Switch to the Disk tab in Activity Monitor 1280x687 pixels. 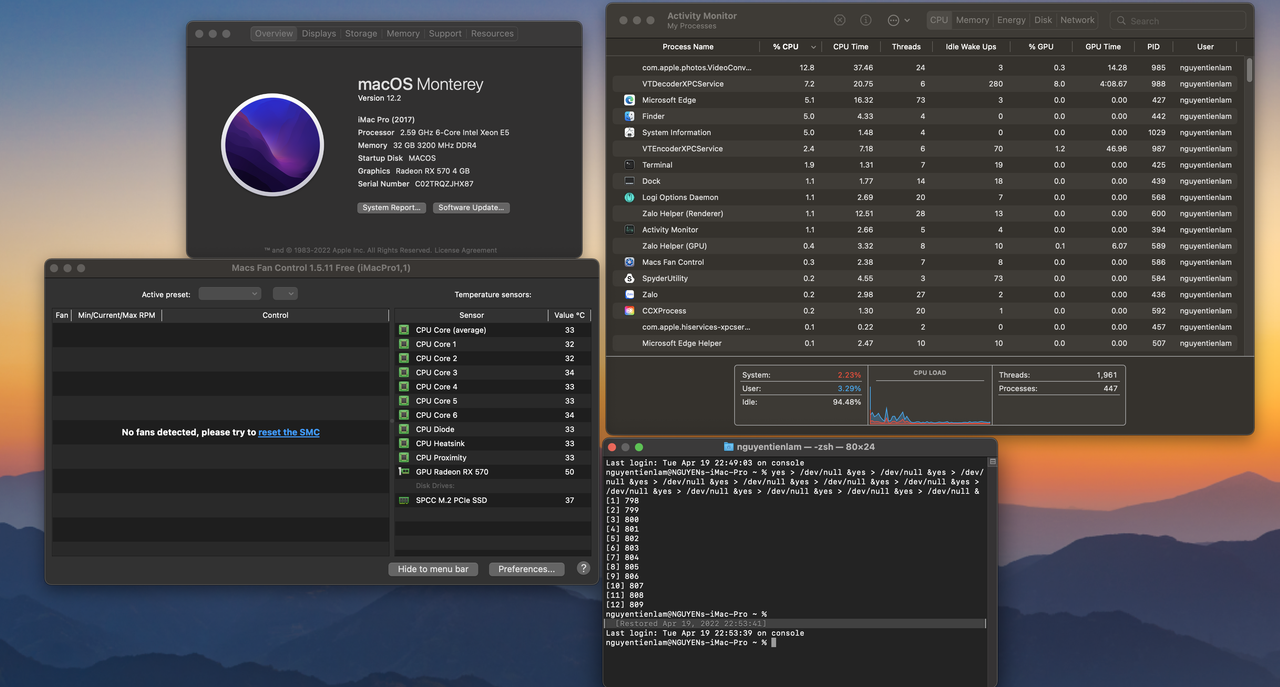(1043, 20)
